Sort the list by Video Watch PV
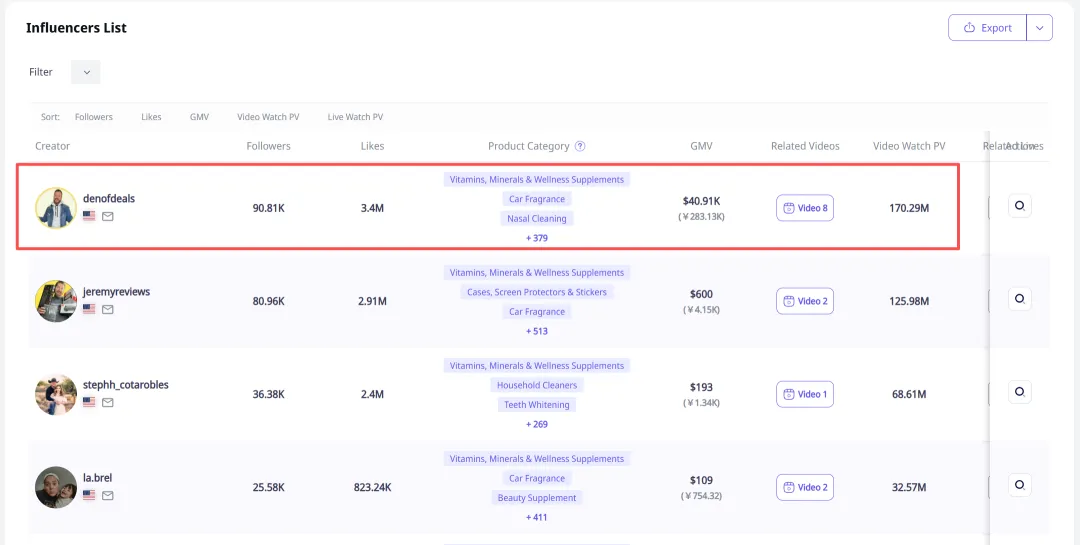1080x545 pixels. (x=268, y=117)
